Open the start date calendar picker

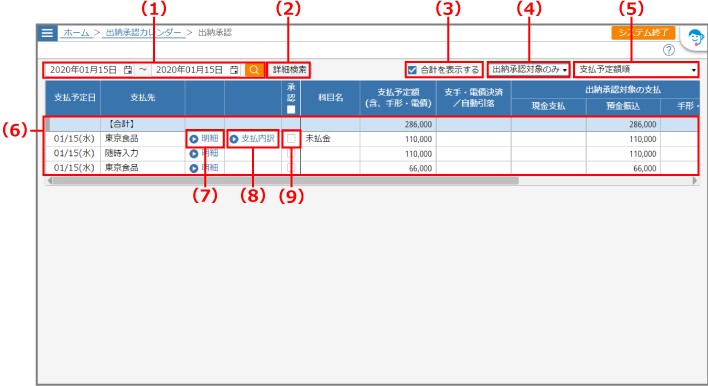coord(128,70)
